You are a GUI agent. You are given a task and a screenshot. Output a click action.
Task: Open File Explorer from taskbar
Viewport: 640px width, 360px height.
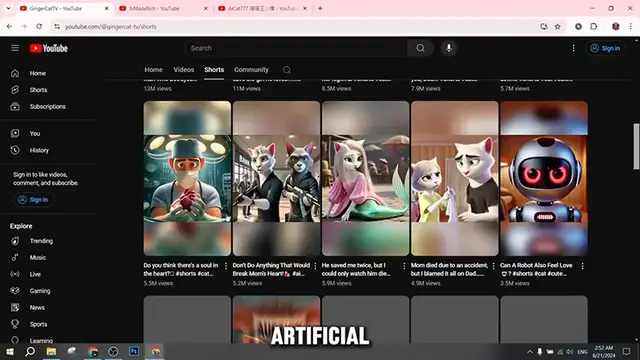pyautogui.click(x=51, y=351)
